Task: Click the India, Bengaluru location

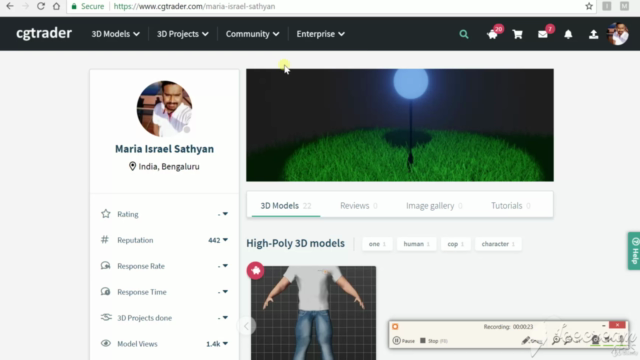Action: point(164,167)
